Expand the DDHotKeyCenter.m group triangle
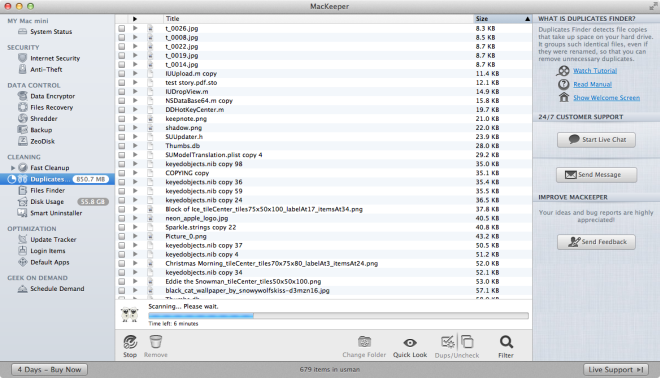 pos(135,109)
